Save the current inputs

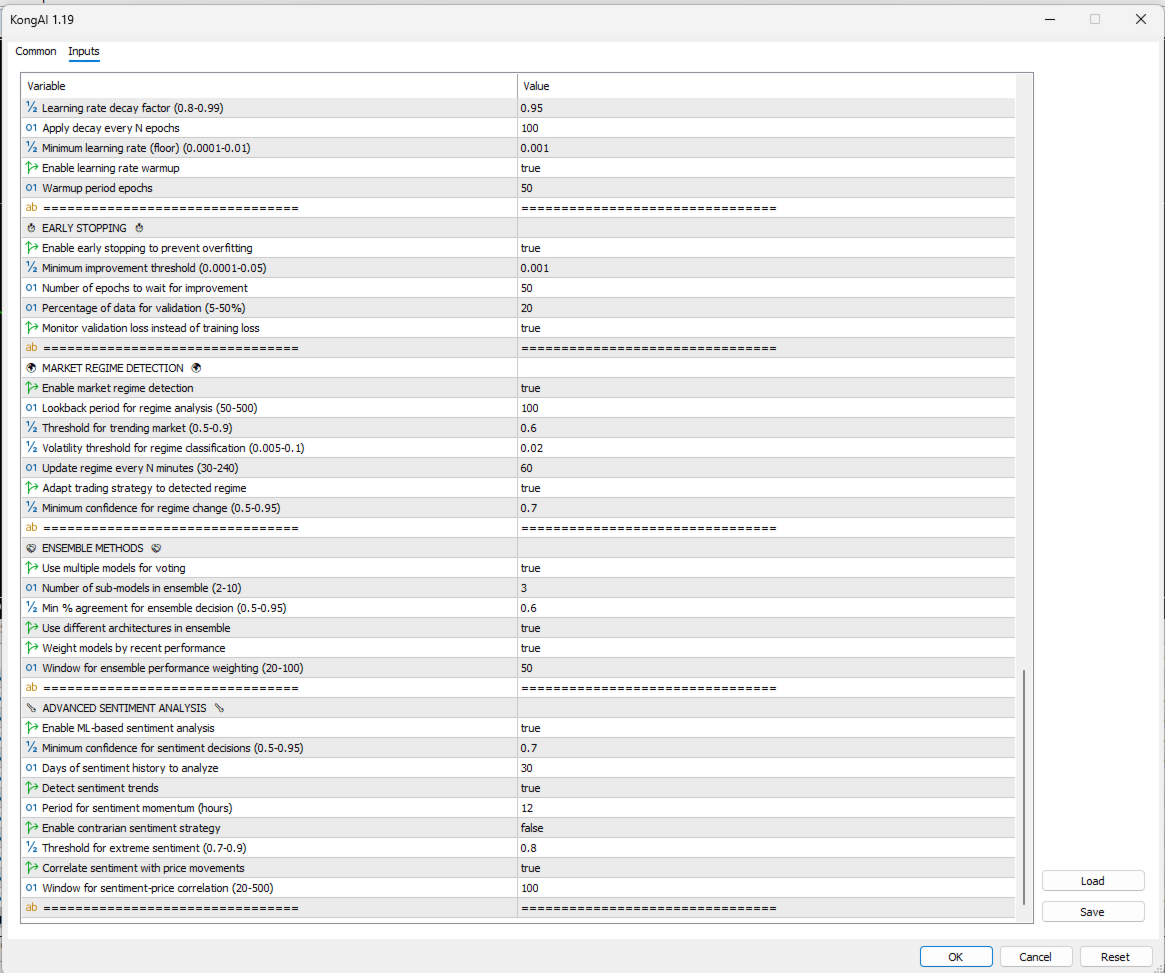click(1092, 912)
